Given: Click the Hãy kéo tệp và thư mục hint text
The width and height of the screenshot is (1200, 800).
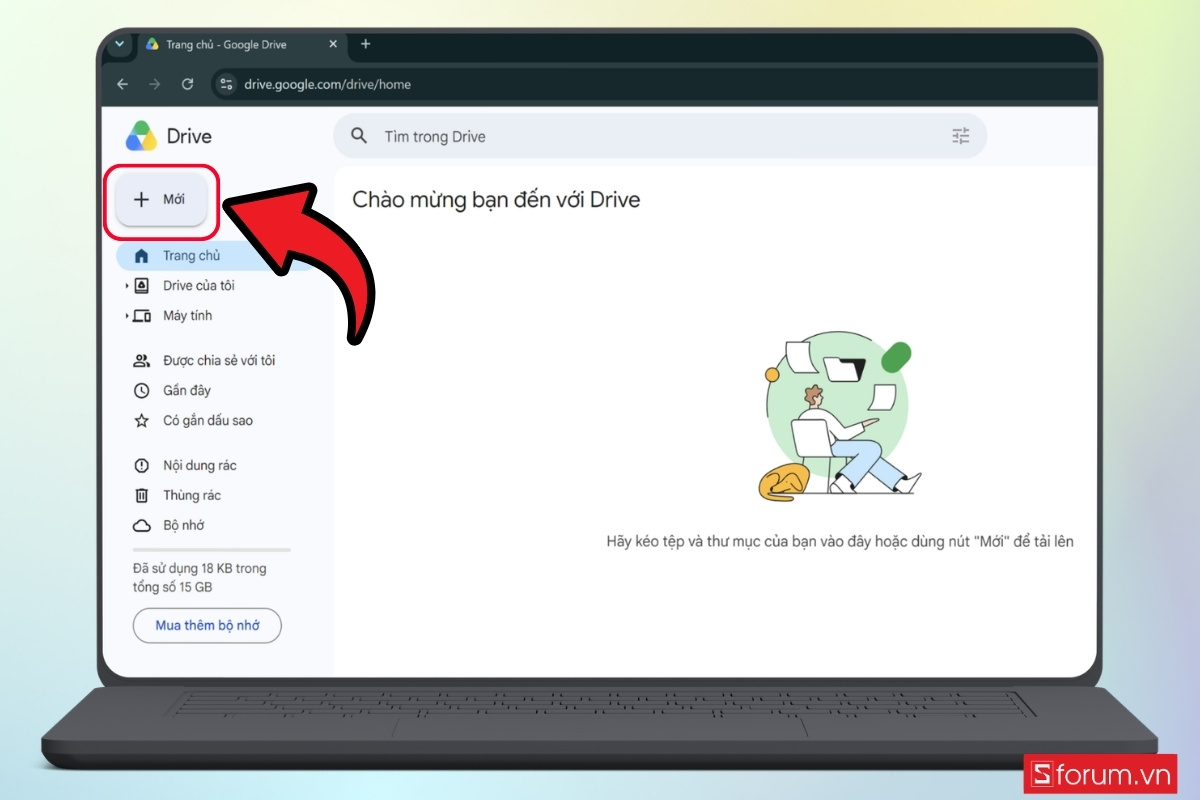Looking at the screenshot, I should [x=840, y=541].
